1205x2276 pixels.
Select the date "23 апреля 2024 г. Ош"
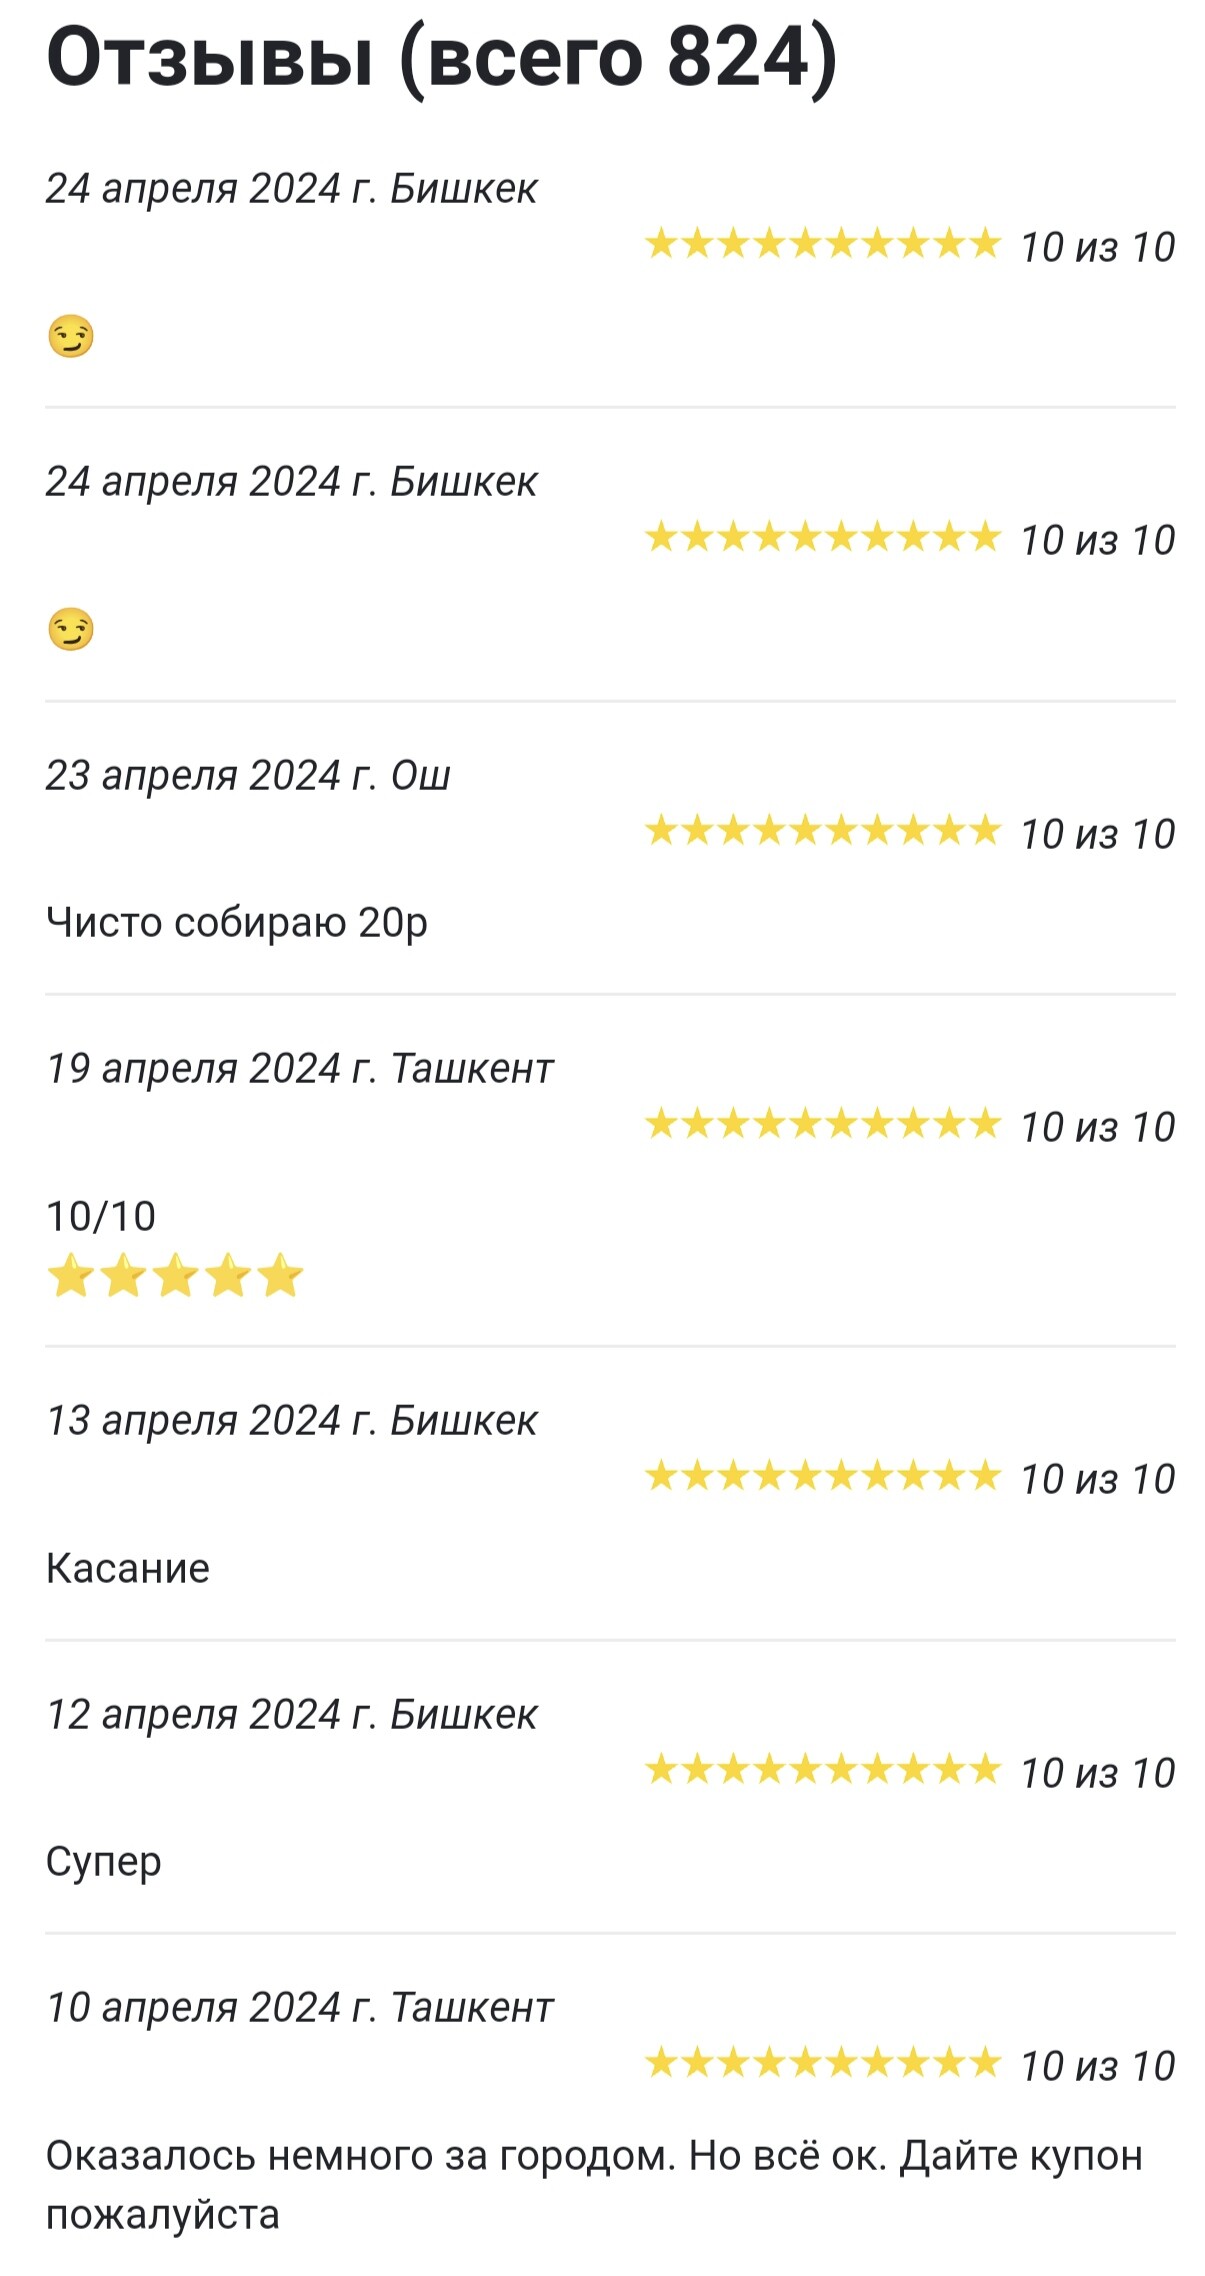tap(248, 776)
